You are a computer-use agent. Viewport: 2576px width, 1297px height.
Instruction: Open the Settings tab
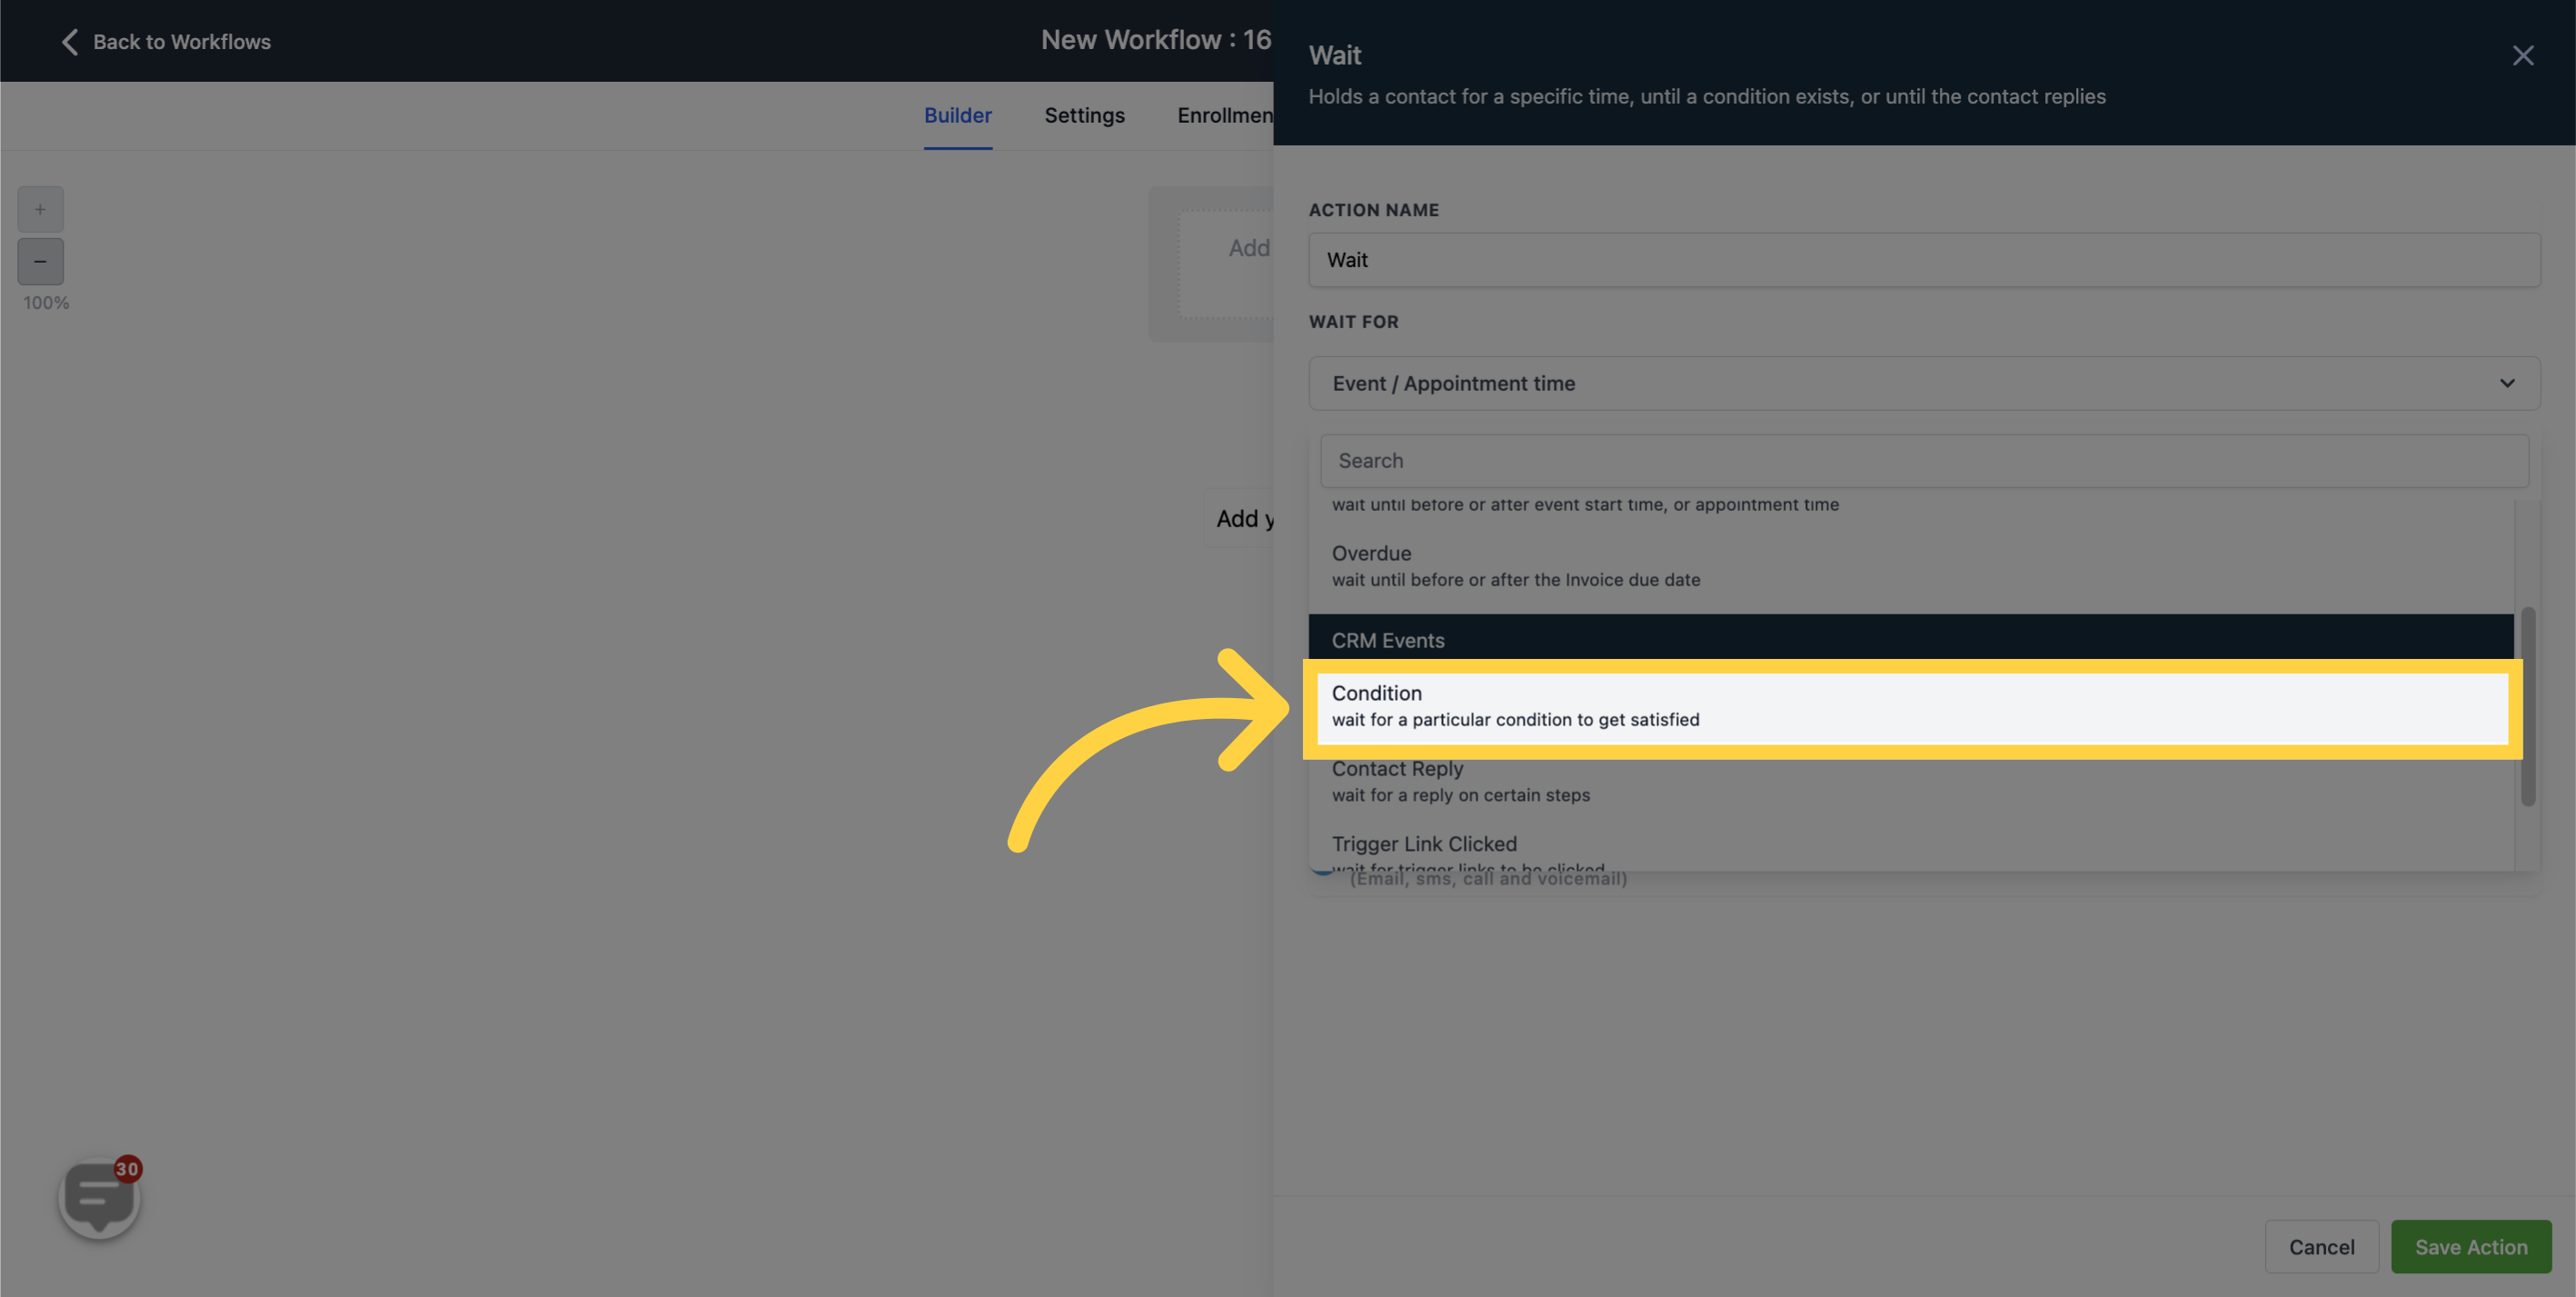1084,115
